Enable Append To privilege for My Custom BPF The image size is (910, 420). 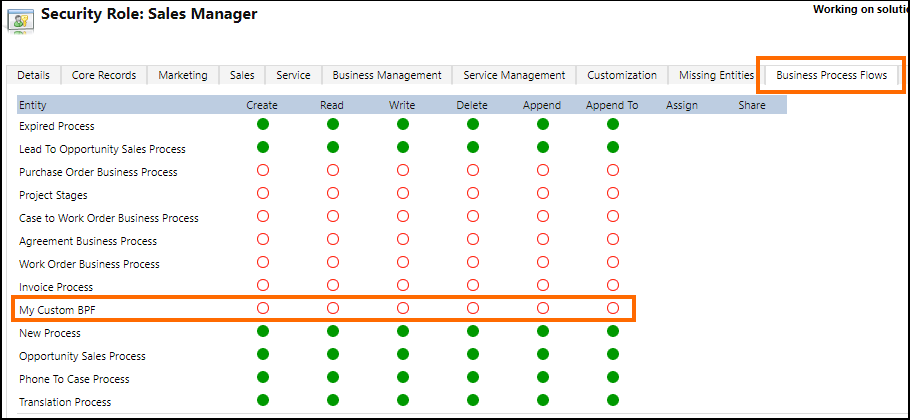613,308
